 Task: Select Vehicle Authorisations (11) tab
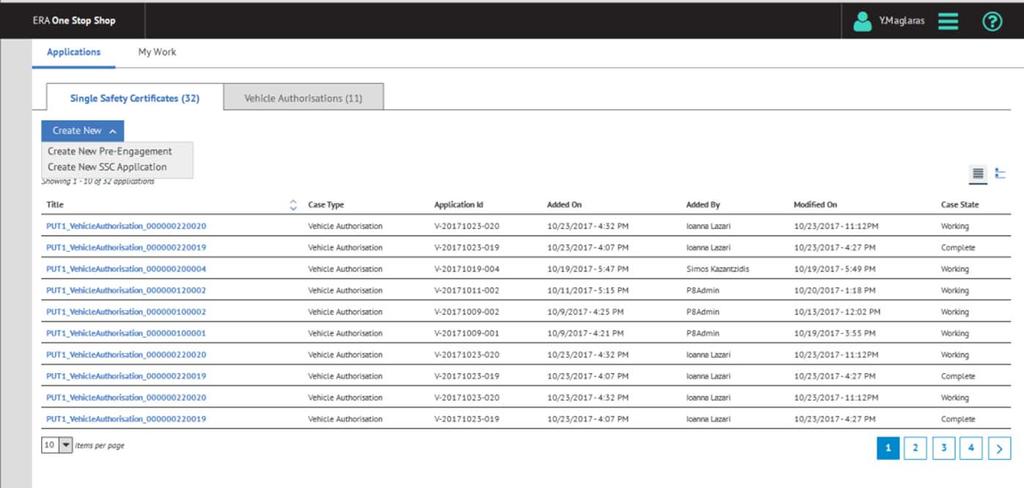click(303, 98)
